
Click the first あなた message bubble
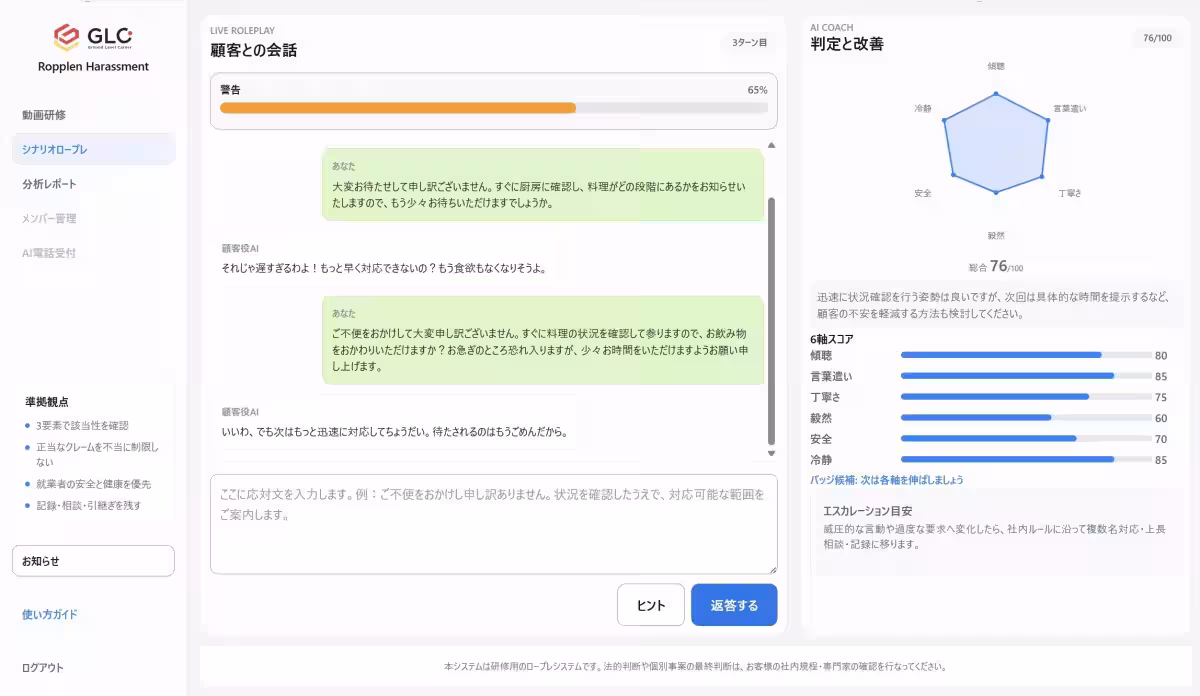pos(543,185)
